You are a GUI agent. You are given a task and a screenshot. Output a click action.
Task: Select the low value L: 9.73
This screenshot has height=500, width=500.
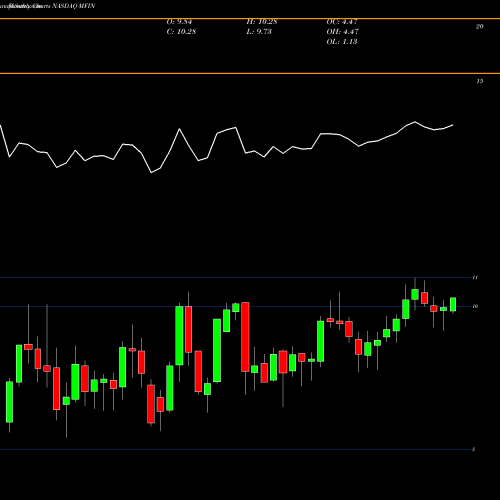click(259, 32)
